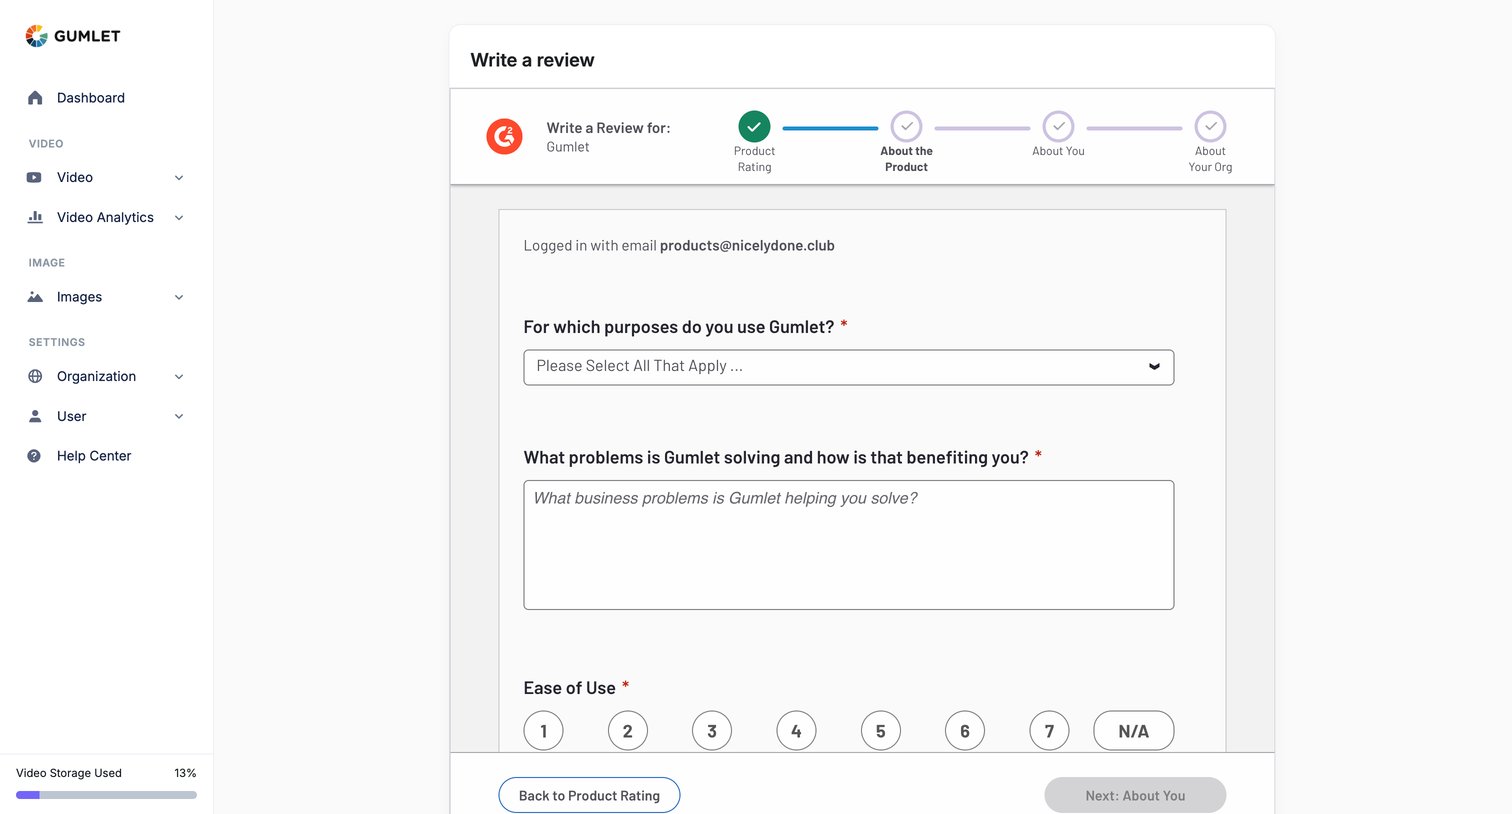Click the 'Ease of Use' label
The width and height of the screenshot is (1512, 814).
point(569,688)
